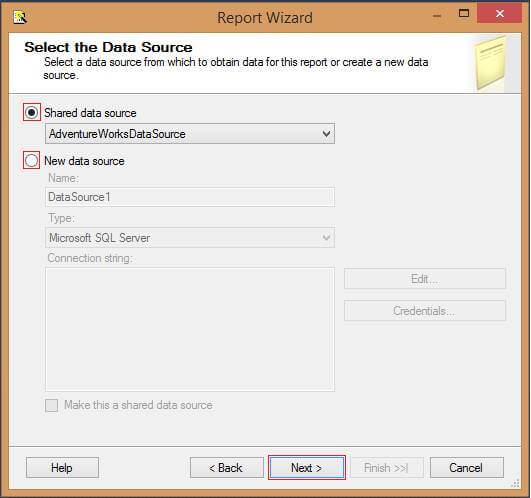Maximize the Report Wizard window
This screenshot has height=498, width=531.
click(464, 14)
